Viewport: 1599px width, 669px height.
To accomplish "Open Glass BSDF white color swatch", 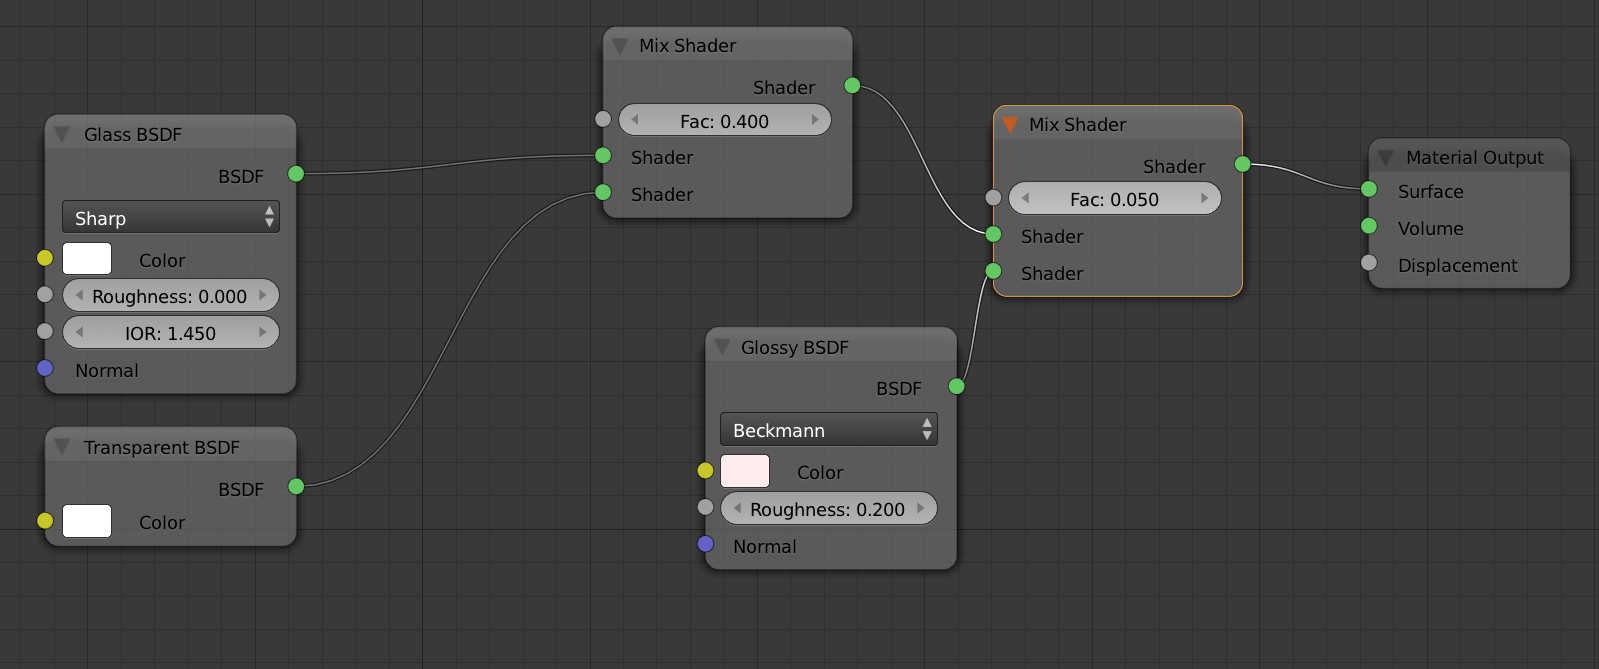I will [87, 258].
